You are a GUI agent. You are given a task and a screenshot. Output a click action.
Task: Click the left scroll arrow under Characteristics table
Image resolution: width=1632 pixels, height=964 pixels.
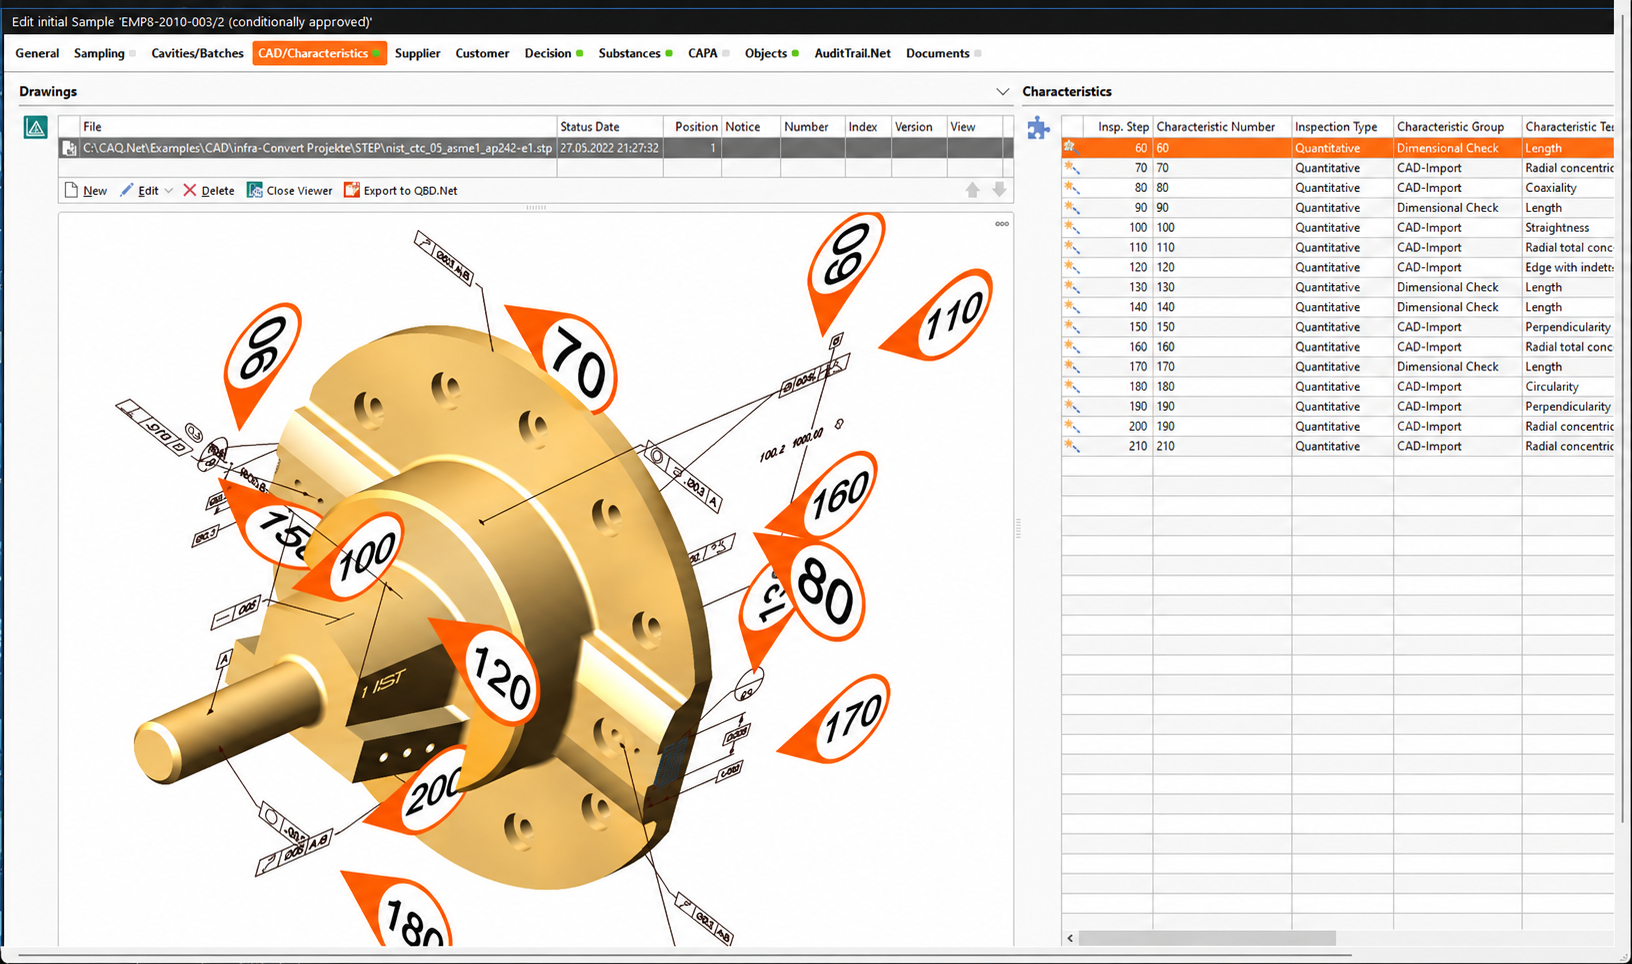(1070, 938)
